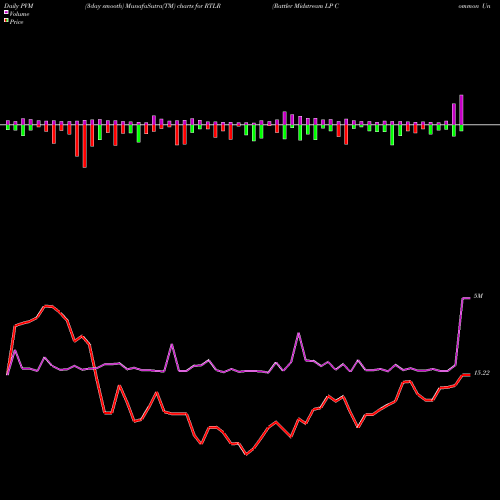500x500 pixels.
Task: Select the 'Volume' legend label
Action: [19, 14]
